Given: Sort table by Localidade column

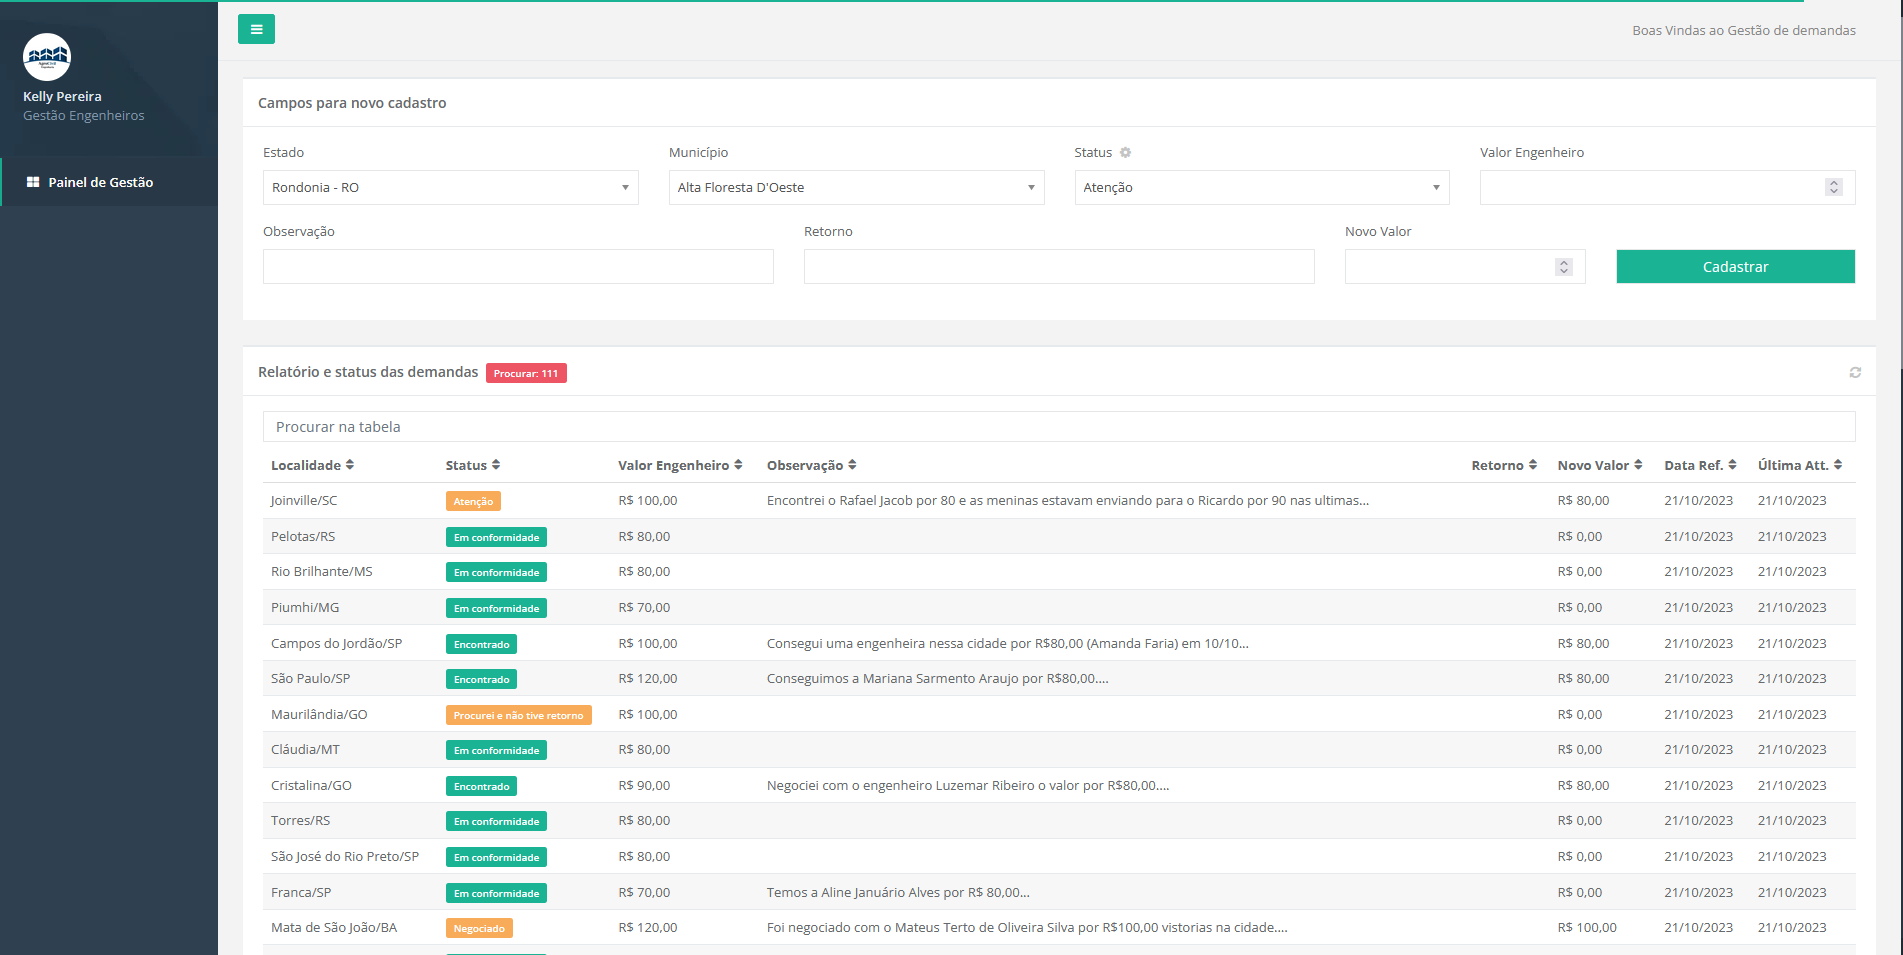Looking at the screenshot, I should coord(312,465).
